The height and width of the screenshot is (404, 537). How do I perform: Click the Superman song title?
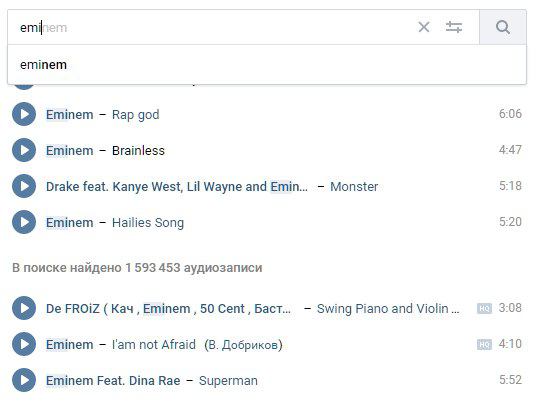[228, 381]
